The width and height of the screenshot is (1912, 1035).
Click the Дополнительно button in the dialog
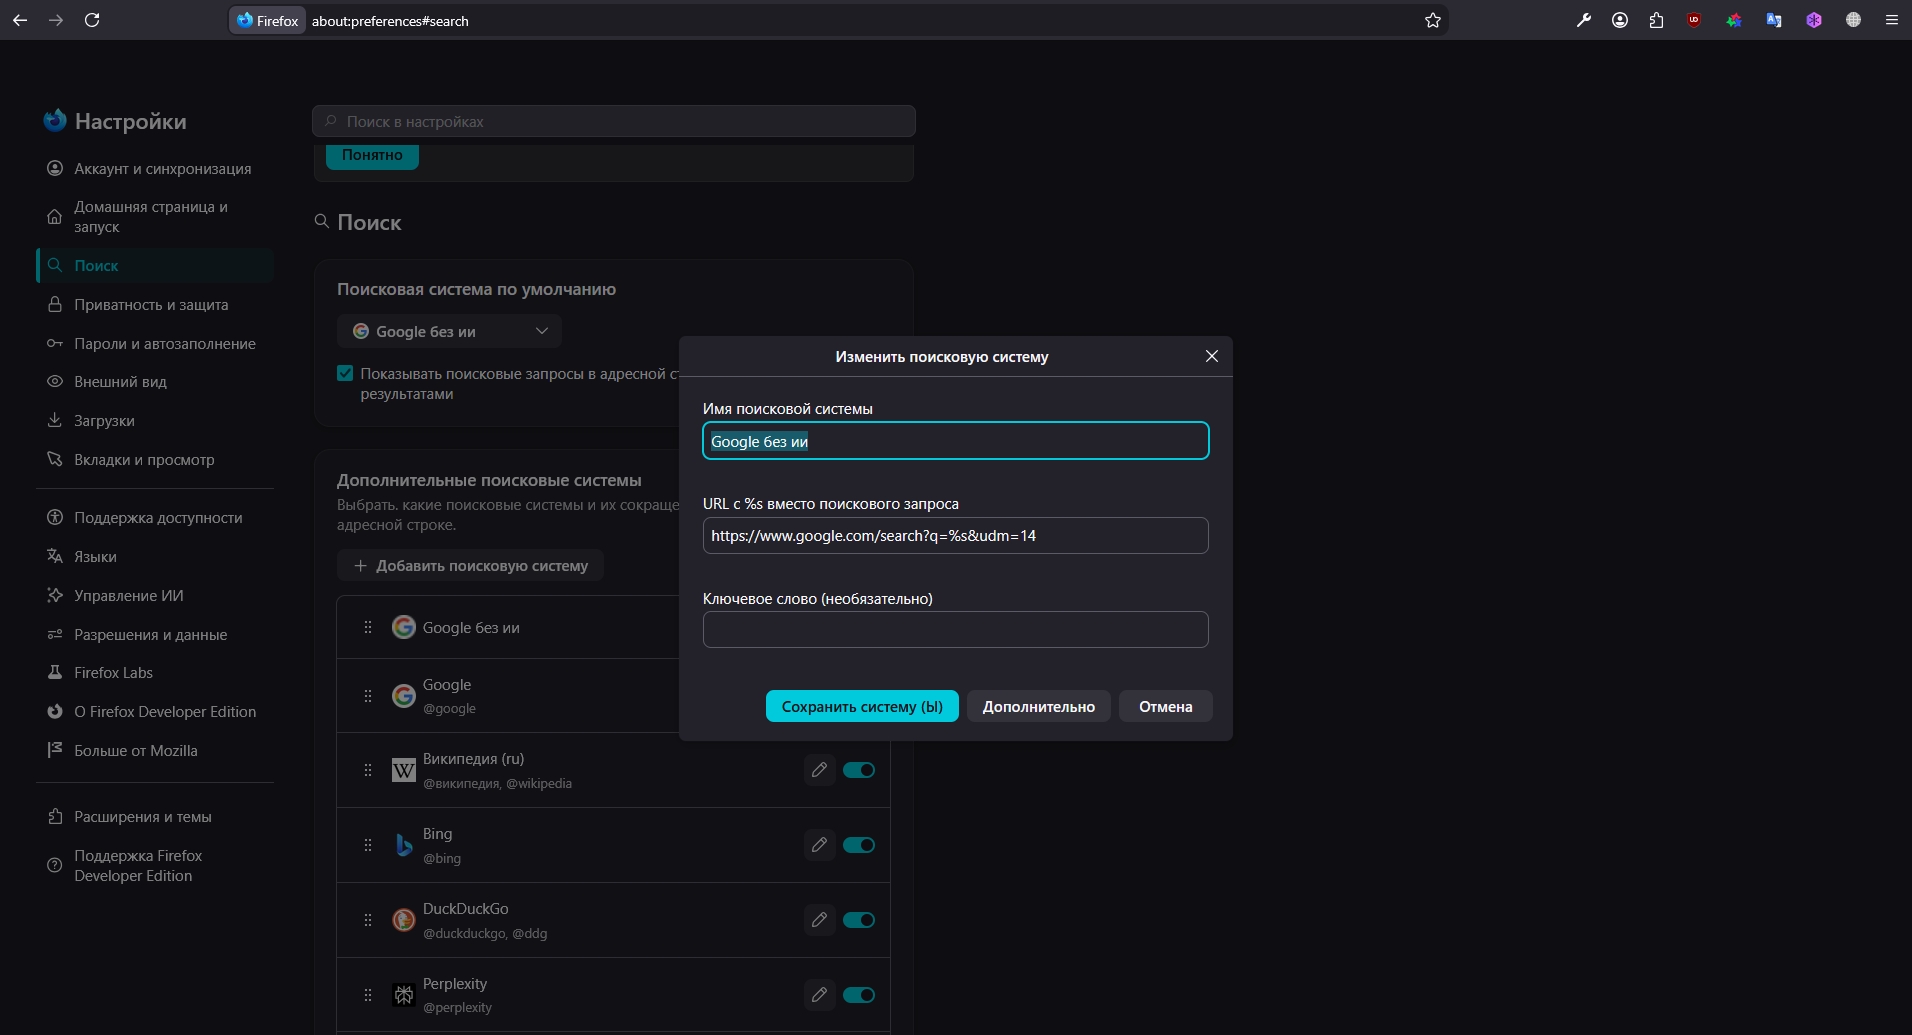tap(1038, 706)
